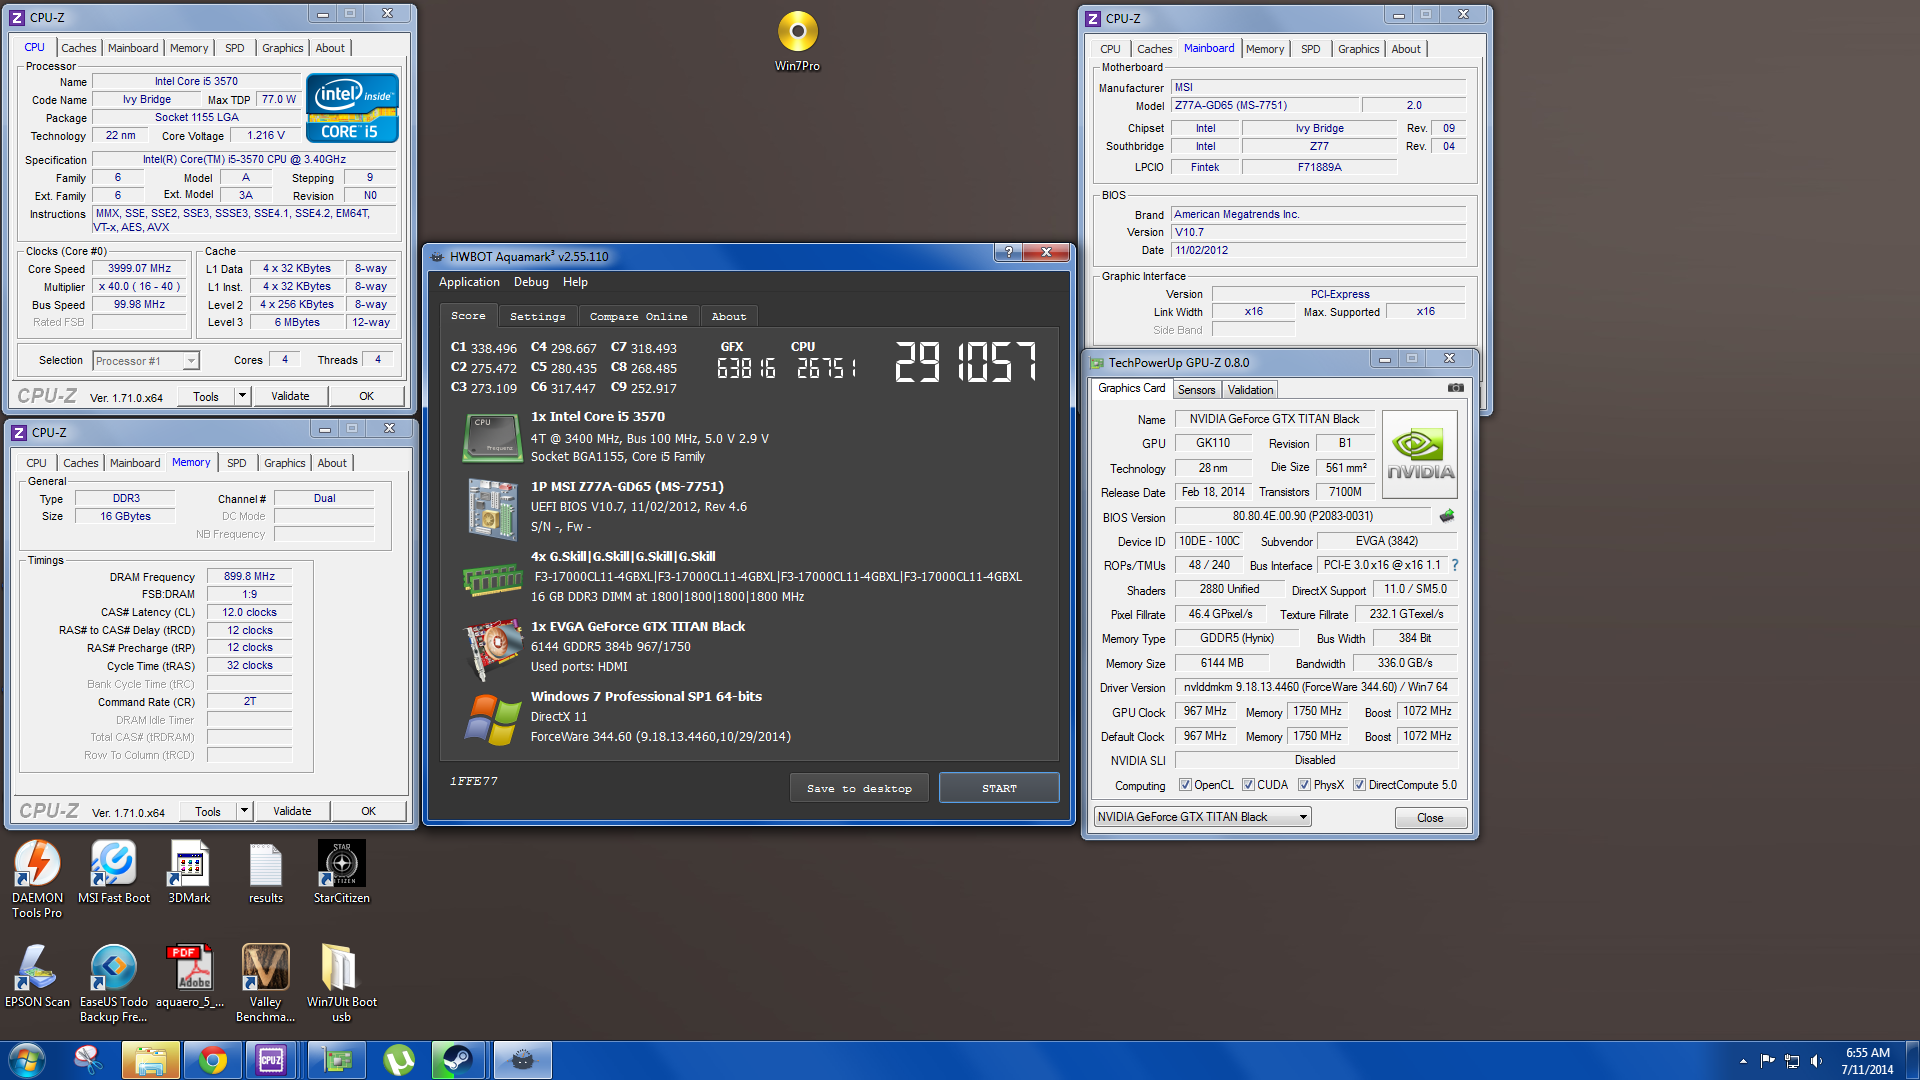Click the Aquamark title bar help button

(1008, 252)
